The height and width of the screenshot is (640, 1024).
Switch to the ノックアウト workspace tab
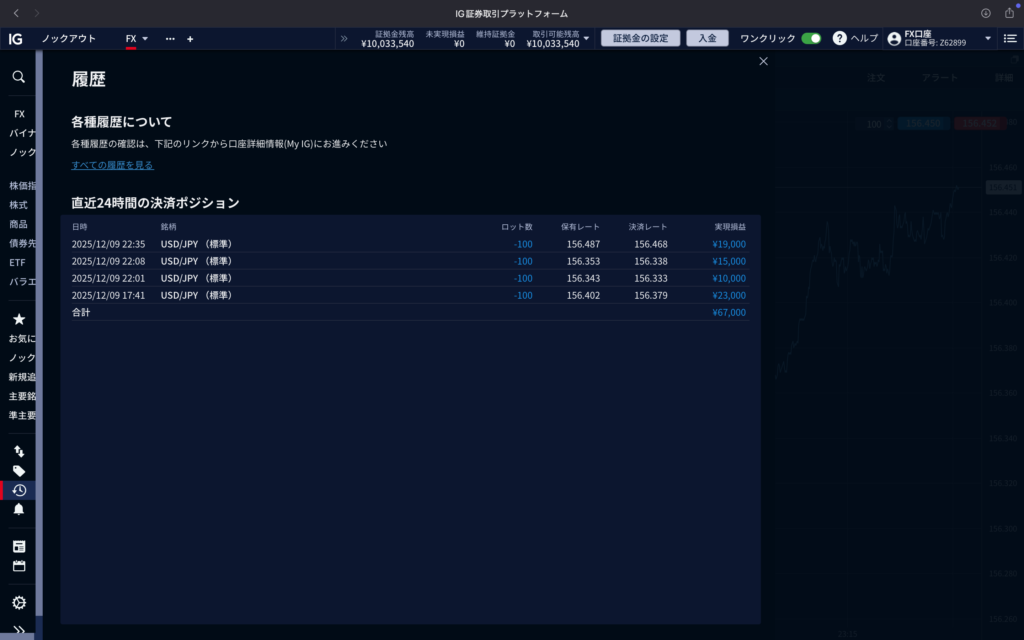pyautogui.click(x=68, y=38)
